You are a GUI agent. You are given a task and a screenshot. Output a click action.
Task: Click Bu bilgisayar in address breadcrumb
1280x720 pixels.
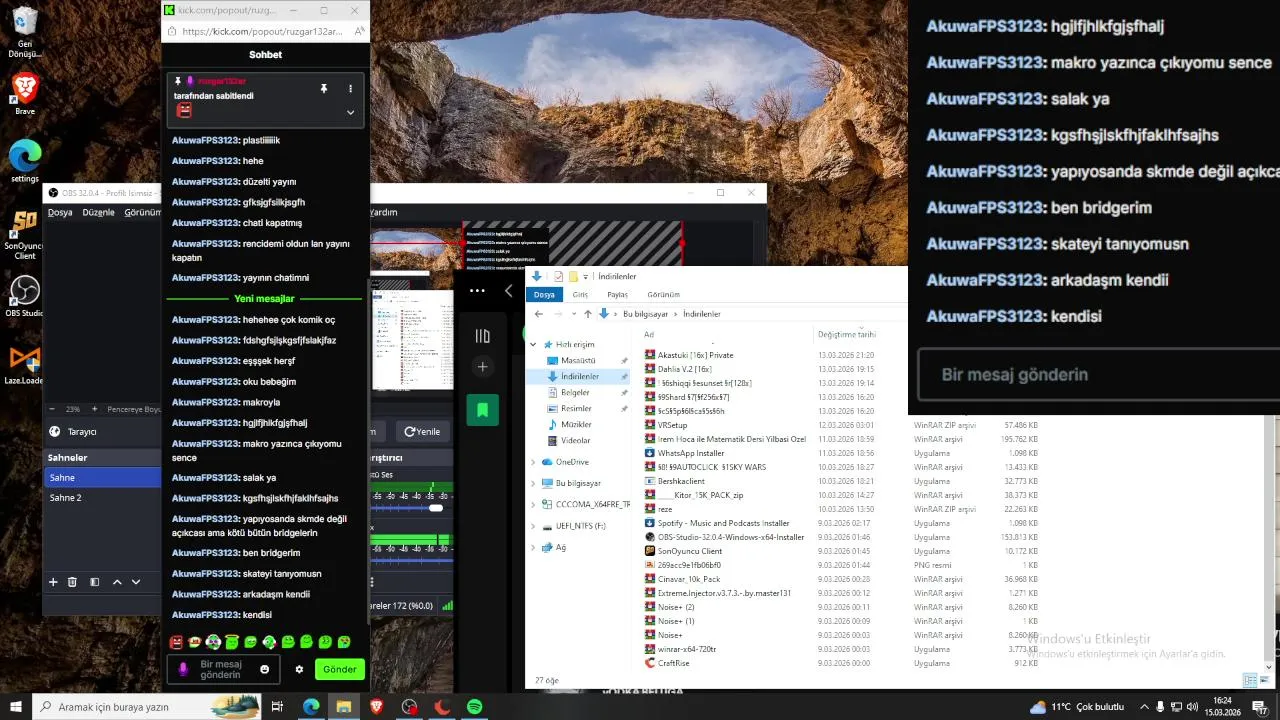[645, 314]
